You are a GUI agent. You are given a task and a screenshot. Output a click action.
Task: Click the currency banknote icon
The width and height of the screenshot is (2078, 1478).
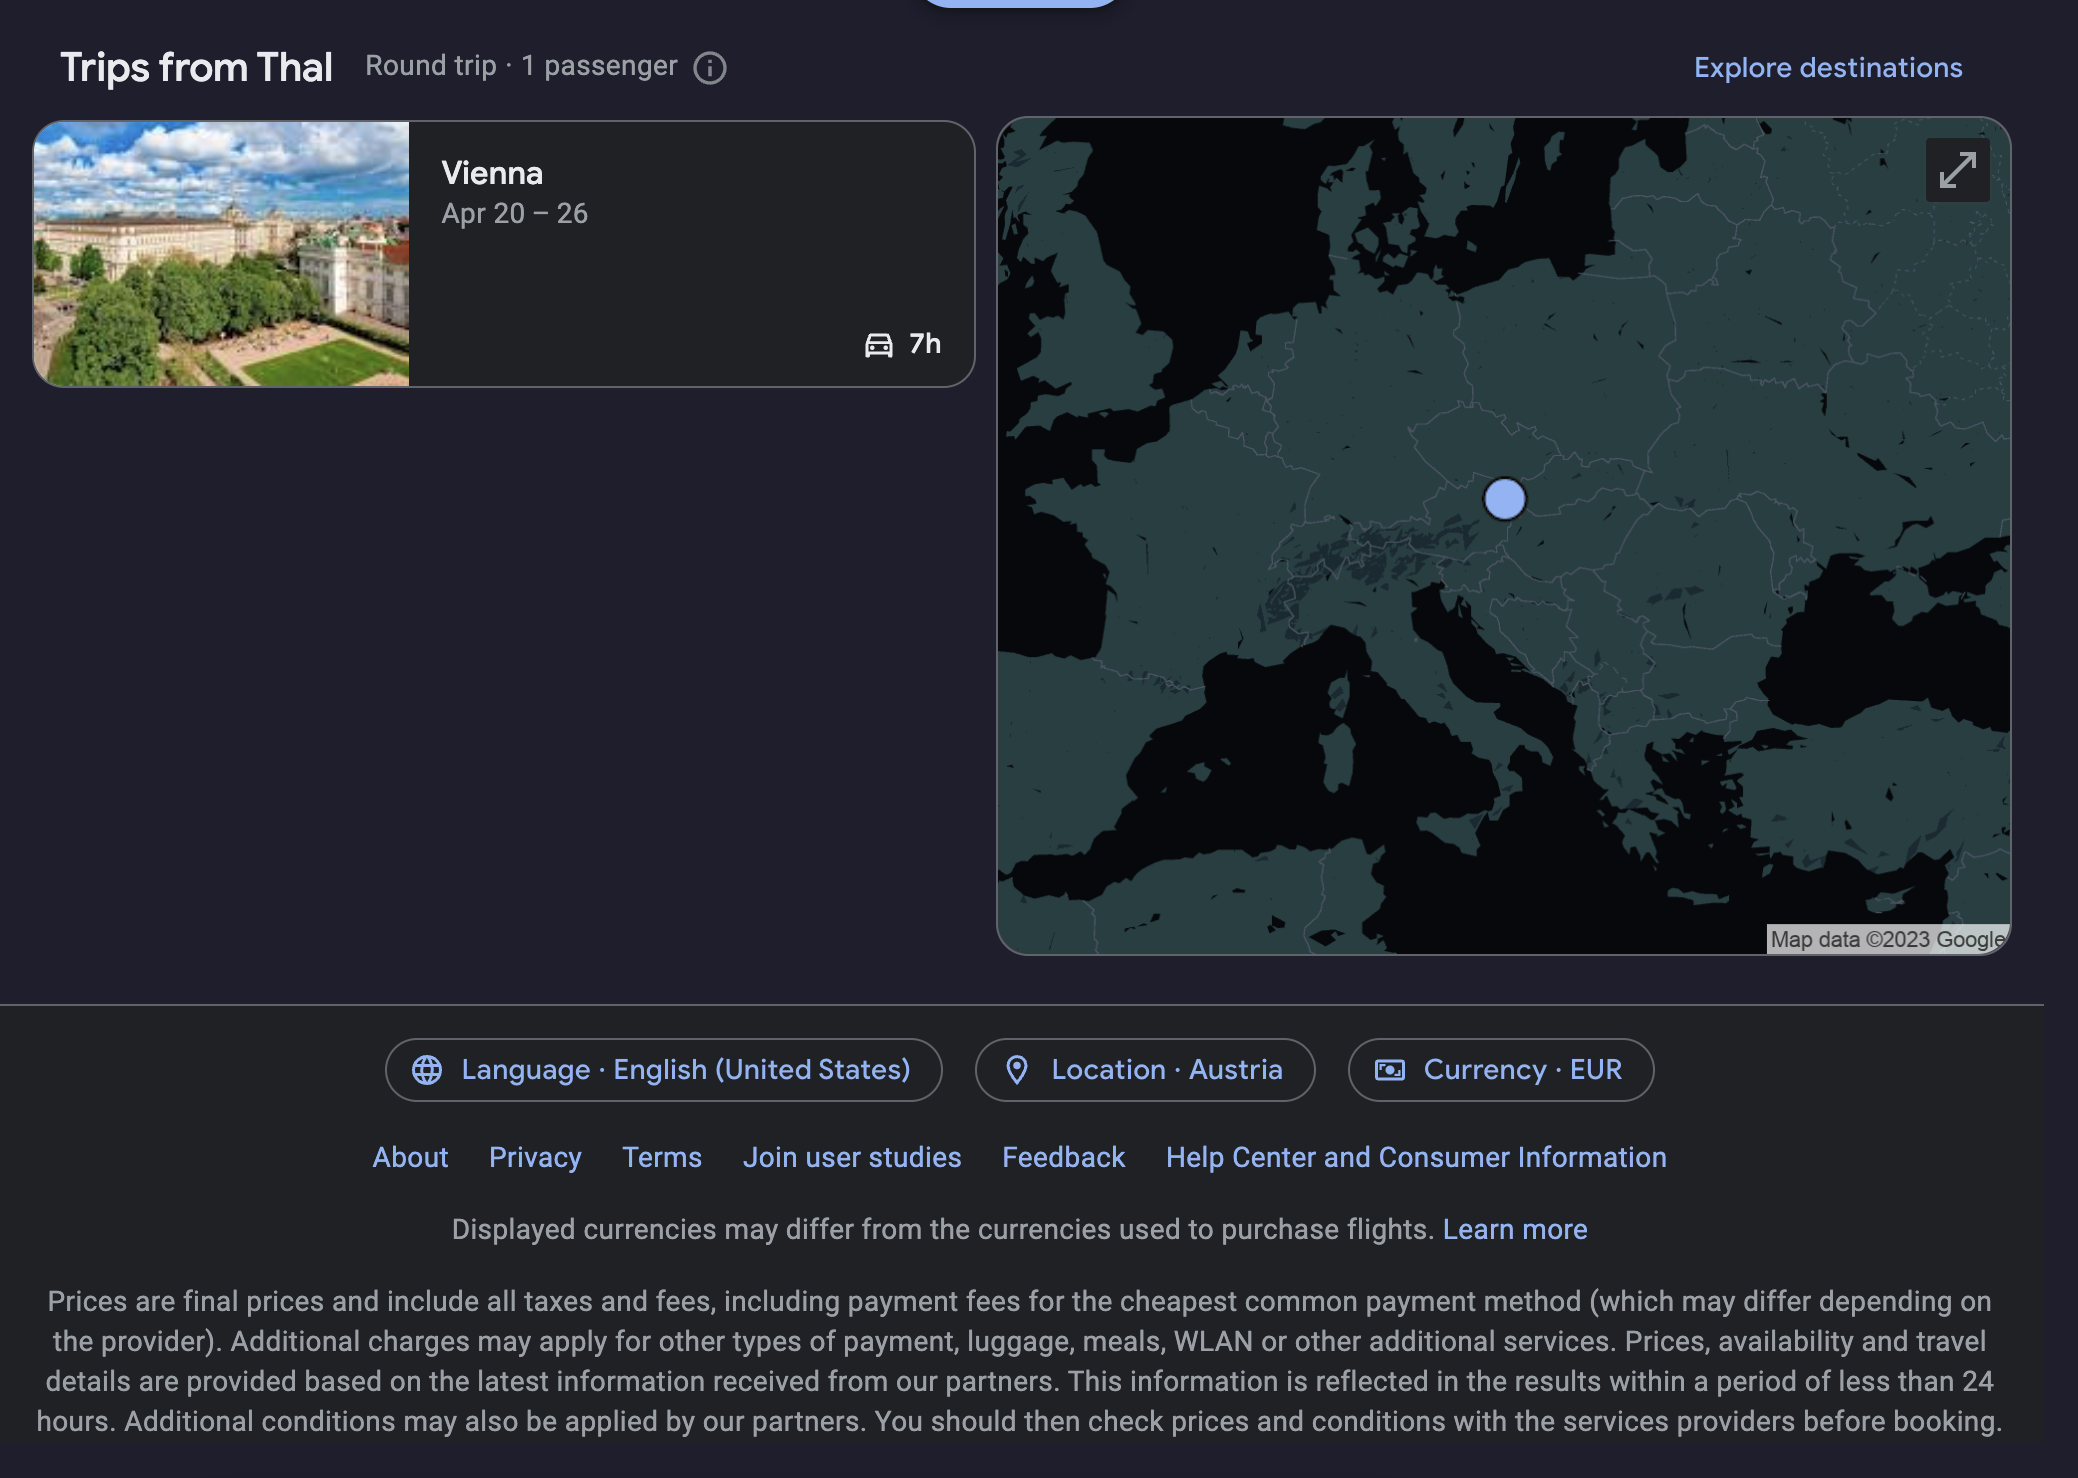(x=1390, y=1070)
